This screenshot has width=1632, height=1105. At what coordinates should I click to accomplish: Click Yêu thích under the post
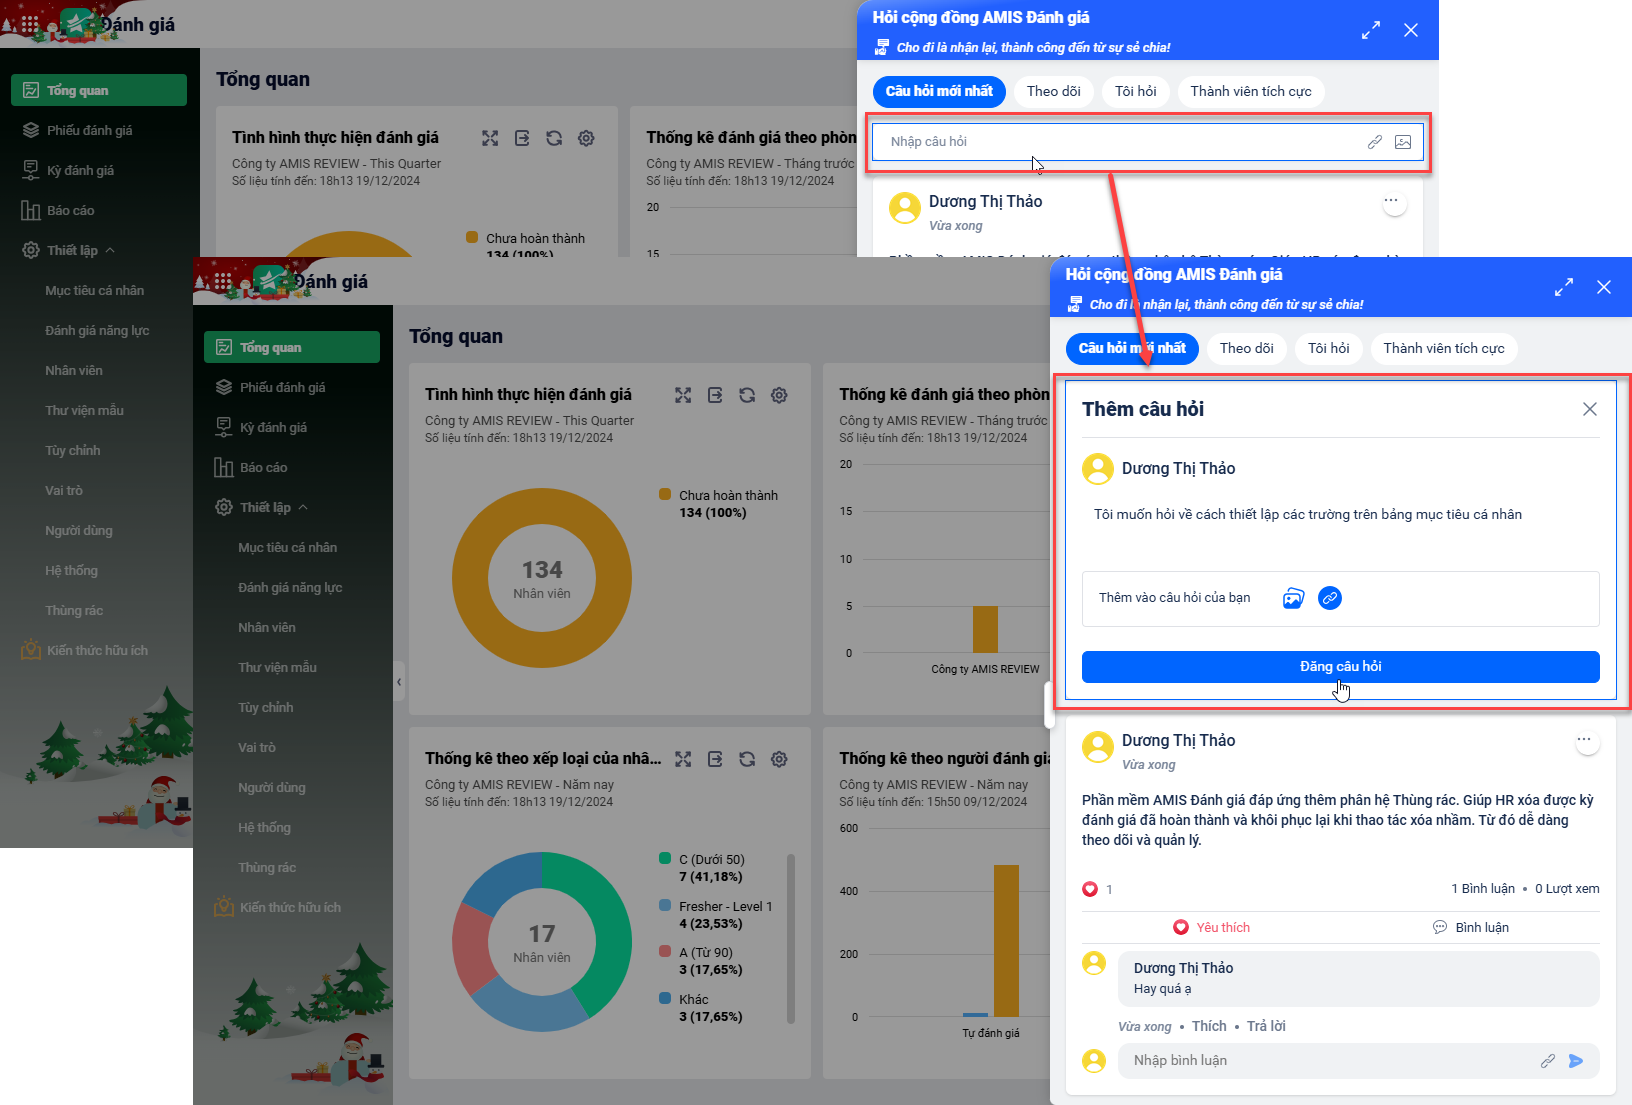pyautogui.click(x=1211, y=927)
